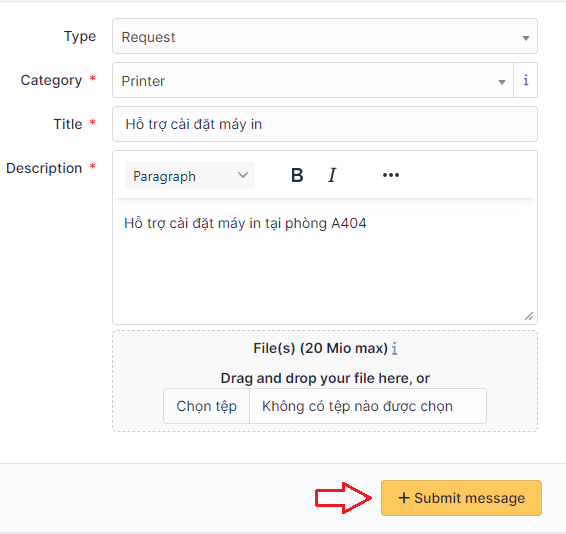Toggle Bold formatting in description editor

pos(297,175)
